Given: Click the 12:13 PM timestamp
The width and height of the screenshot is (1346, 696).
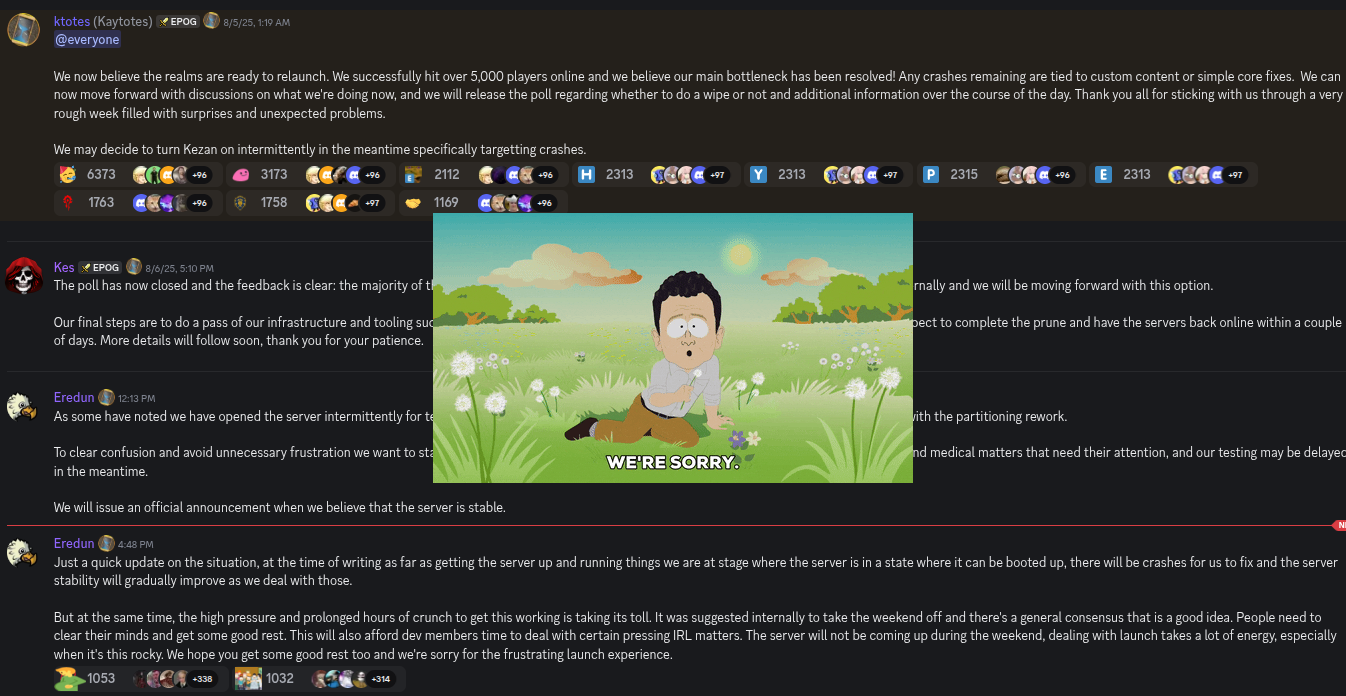Looking at the screenshot, I should pos(137,398).
